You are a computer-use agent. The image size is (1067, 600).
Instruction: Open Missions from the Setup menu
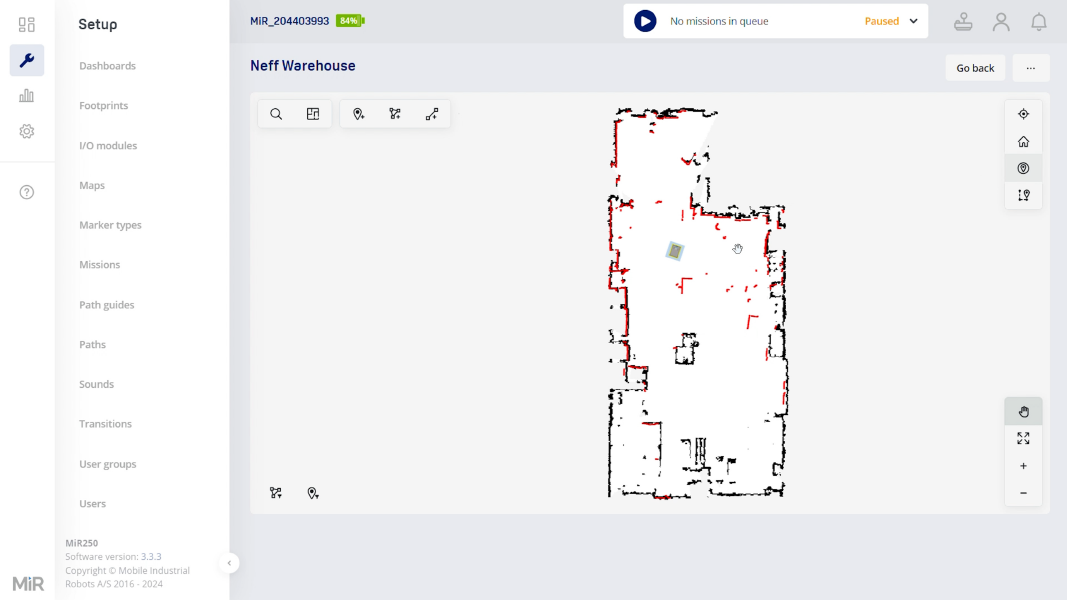100,264
